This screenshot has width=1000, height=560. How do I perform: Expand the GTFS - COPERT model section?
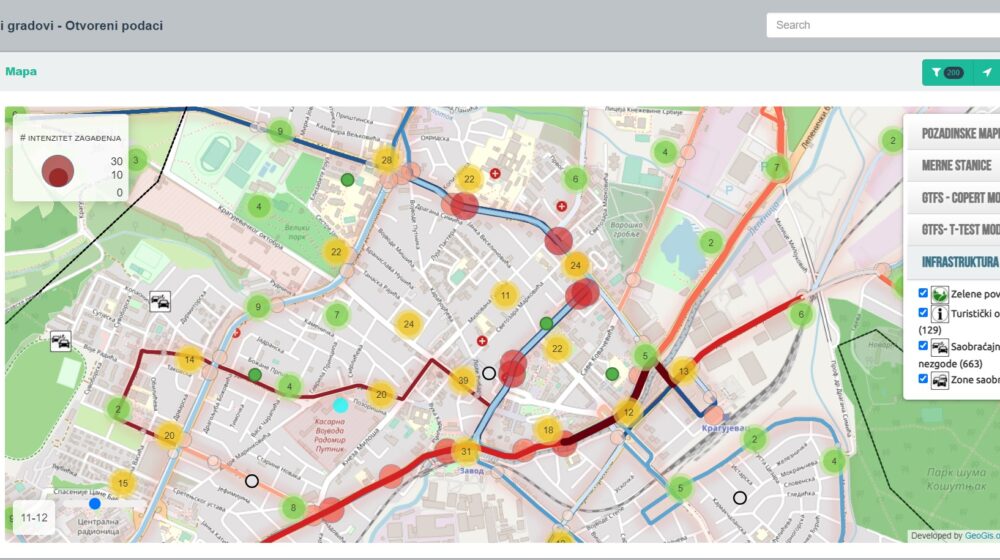point(959,197)
